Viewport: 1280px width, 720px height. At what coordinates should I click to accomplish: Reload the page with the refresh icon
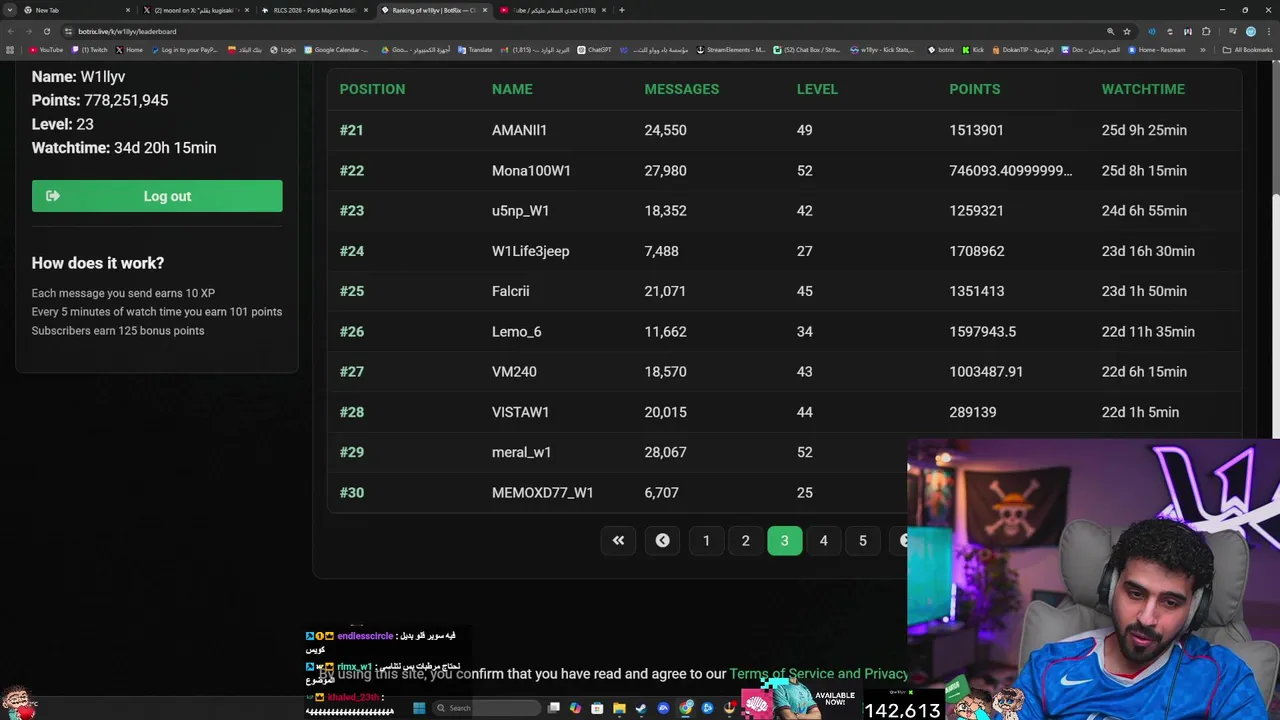[x=47, y=31]
